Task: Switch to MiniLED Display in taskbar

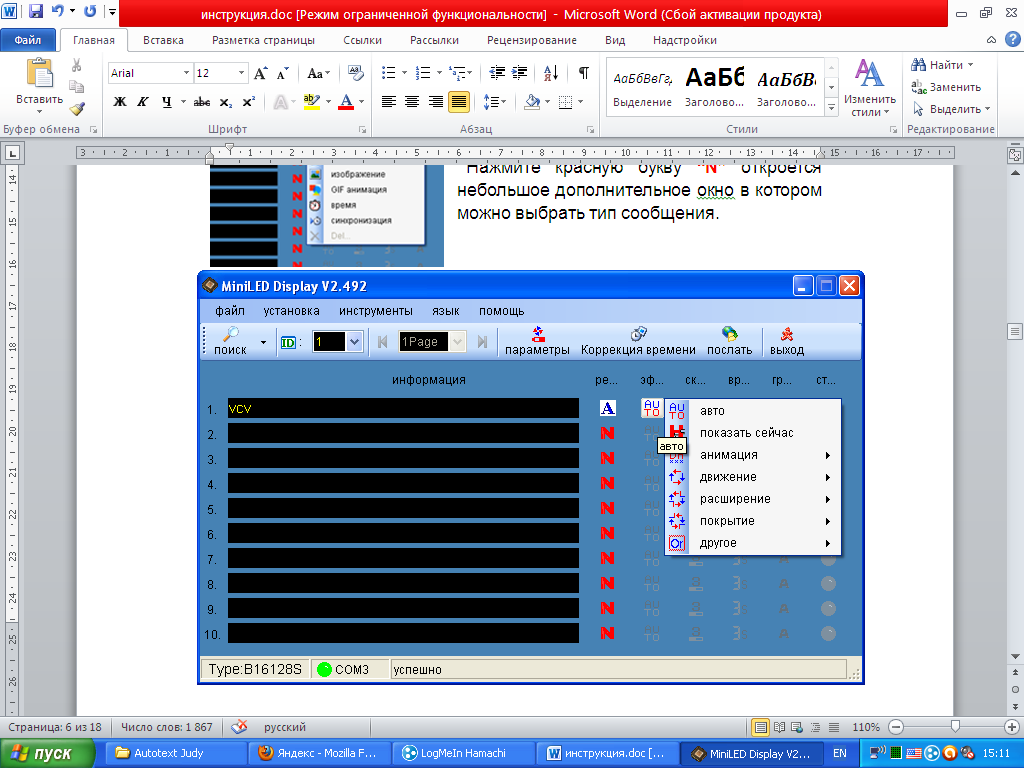Action: pos(751,754)
